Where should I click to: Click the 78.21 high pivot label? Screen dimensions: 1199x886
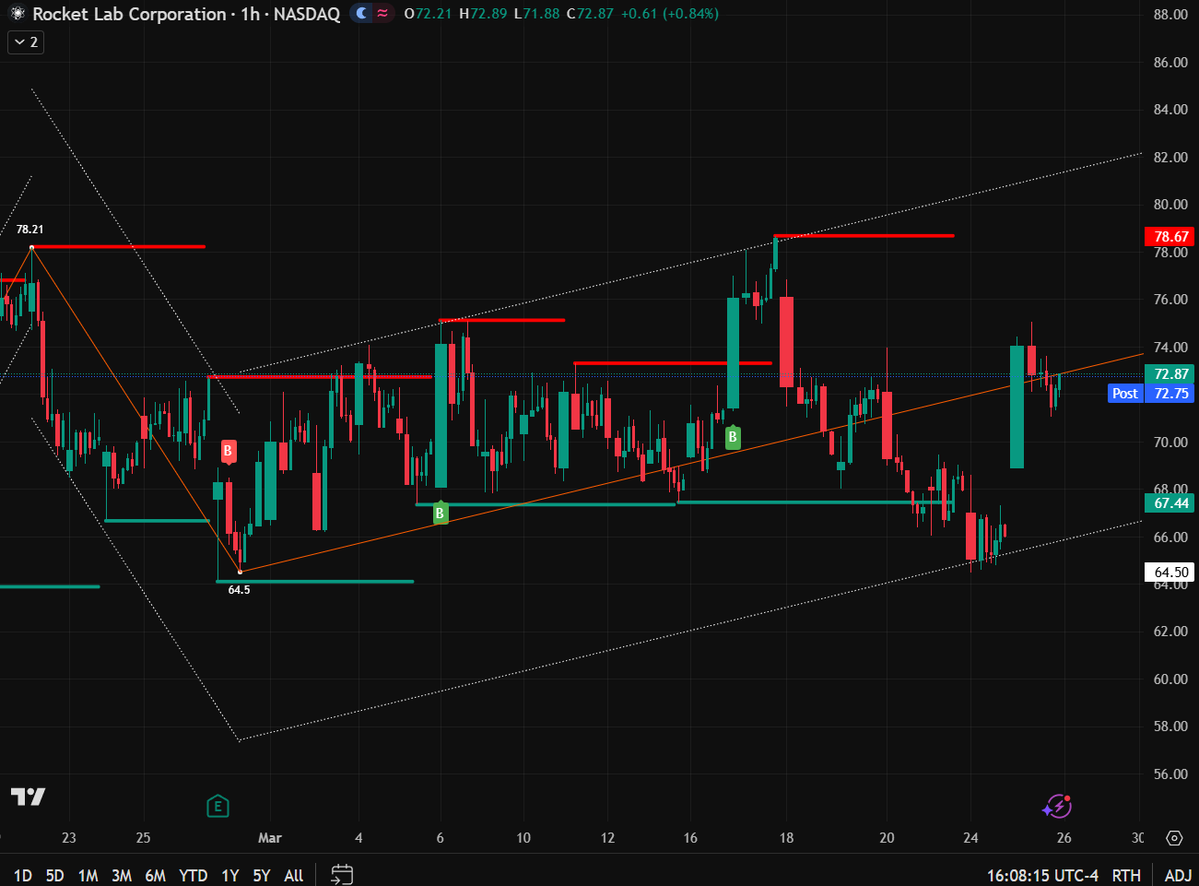click(30, 229)
